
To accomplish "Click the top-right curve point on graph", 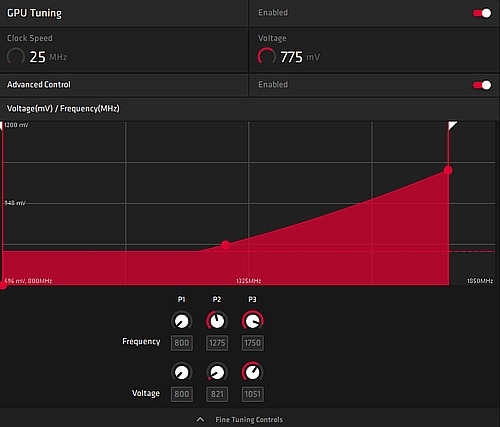I will tap(448, 170).
